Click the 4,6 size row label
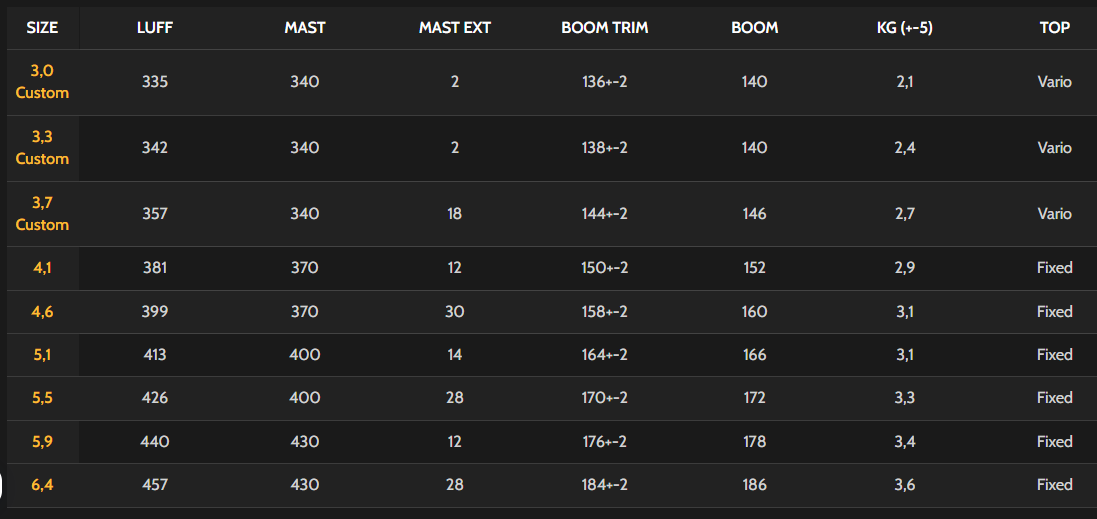Image resolution: width=1097 pixels, height=519 pixels. (42, 312)
